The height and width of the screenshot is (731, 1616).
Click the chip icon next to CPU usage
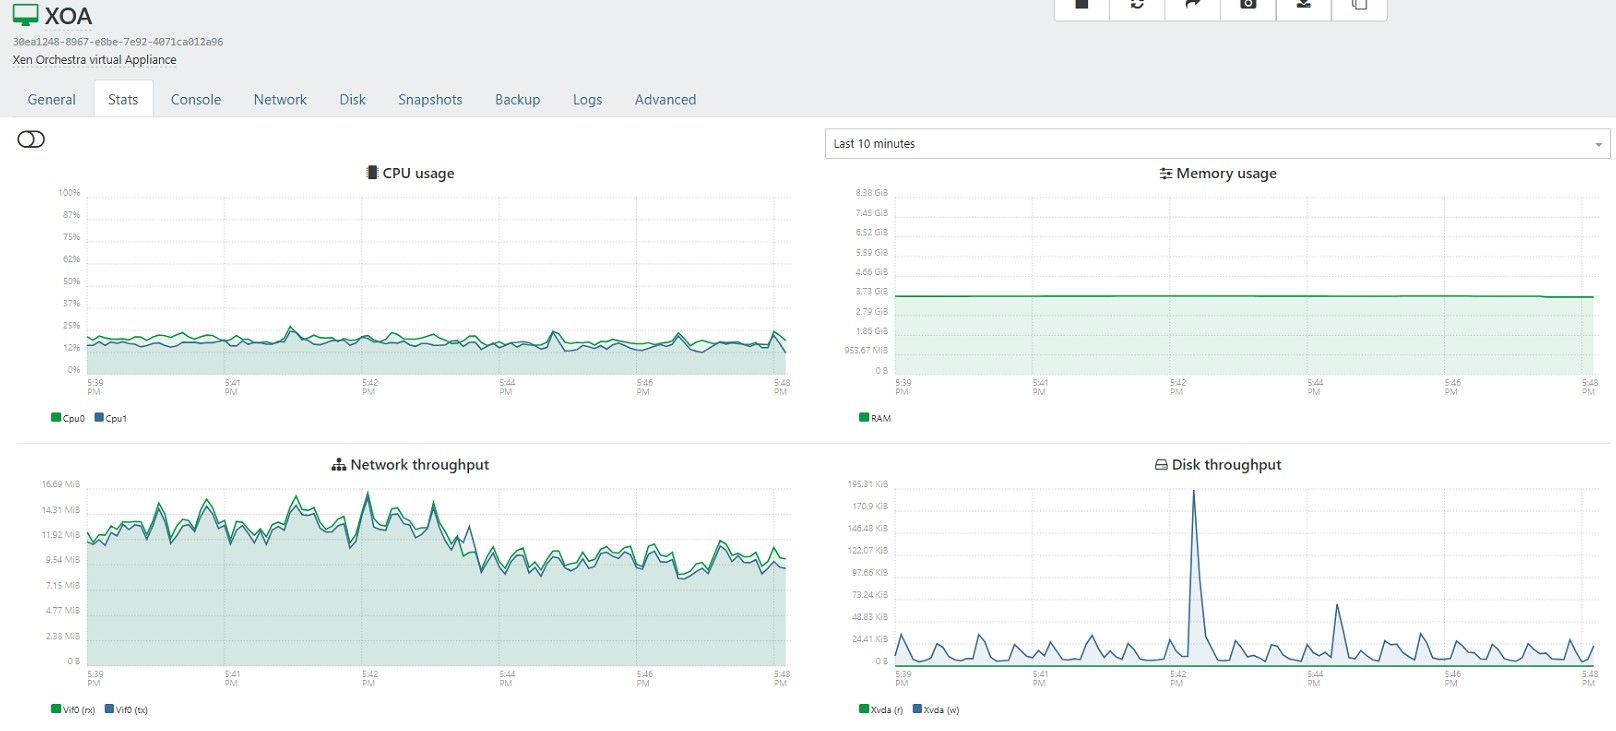click(372, 173)
